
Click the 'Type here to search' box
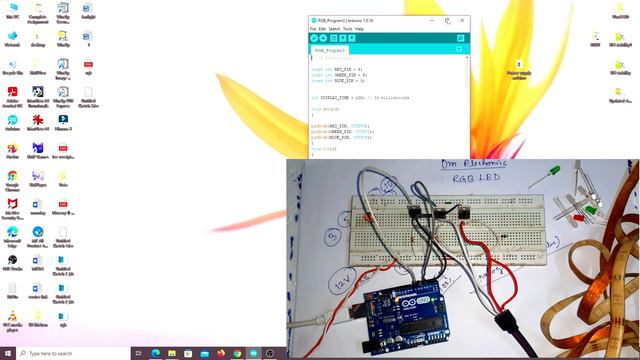click(x=73, y=353)
